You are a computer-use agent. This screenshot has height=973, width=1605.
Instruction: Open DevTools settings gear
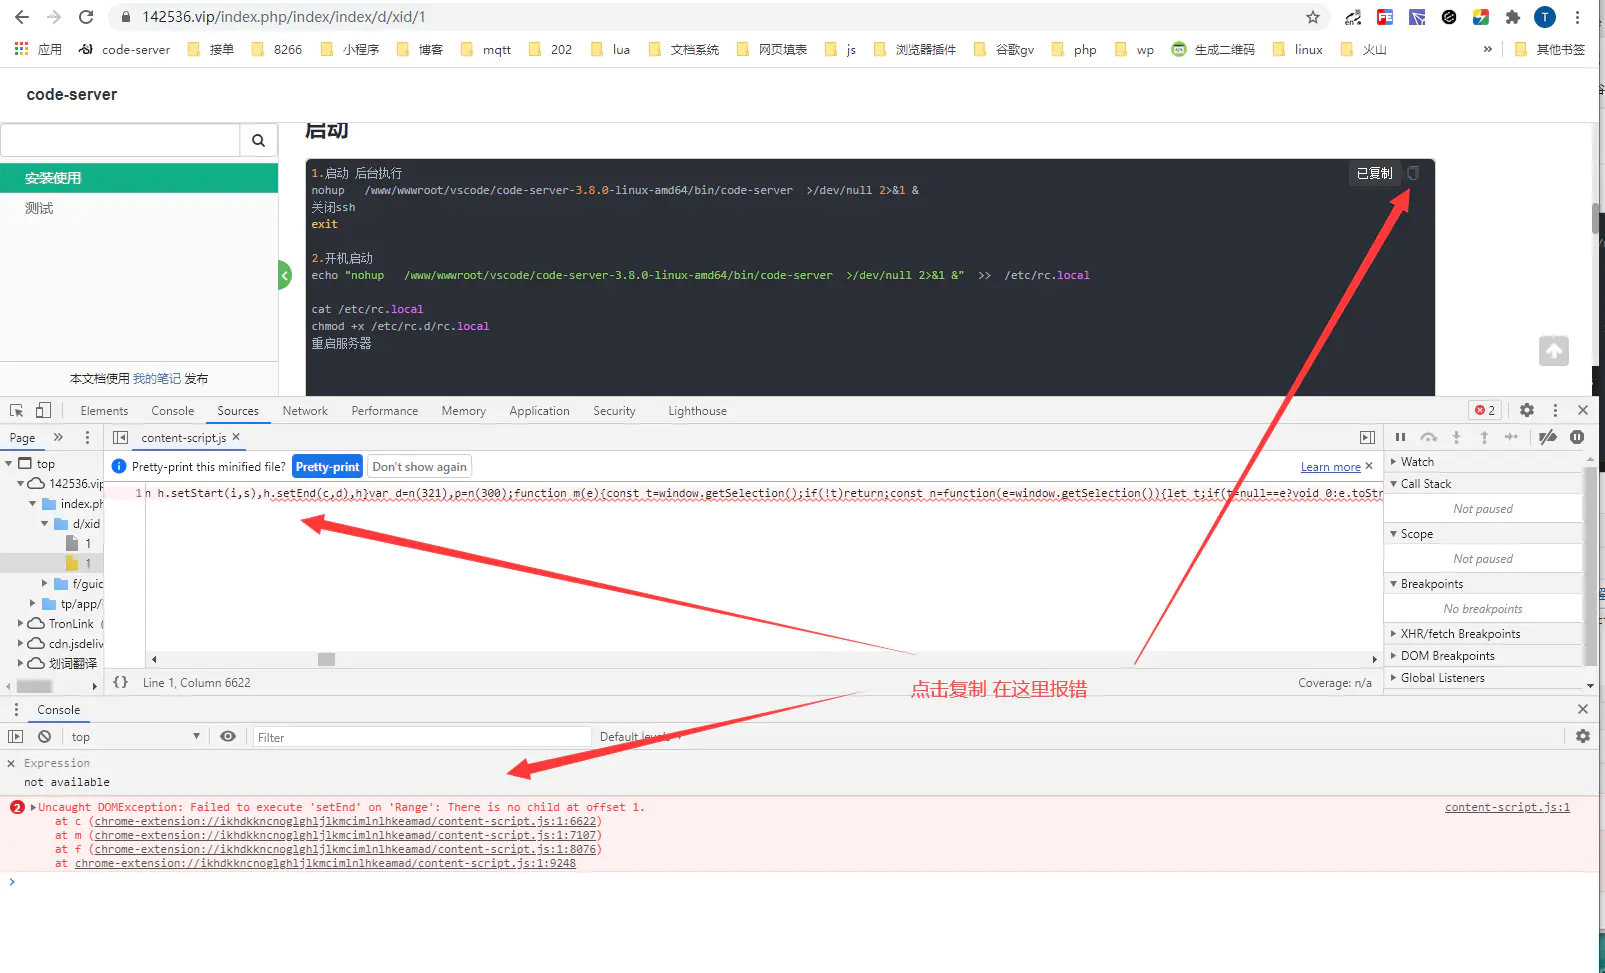1526,410
